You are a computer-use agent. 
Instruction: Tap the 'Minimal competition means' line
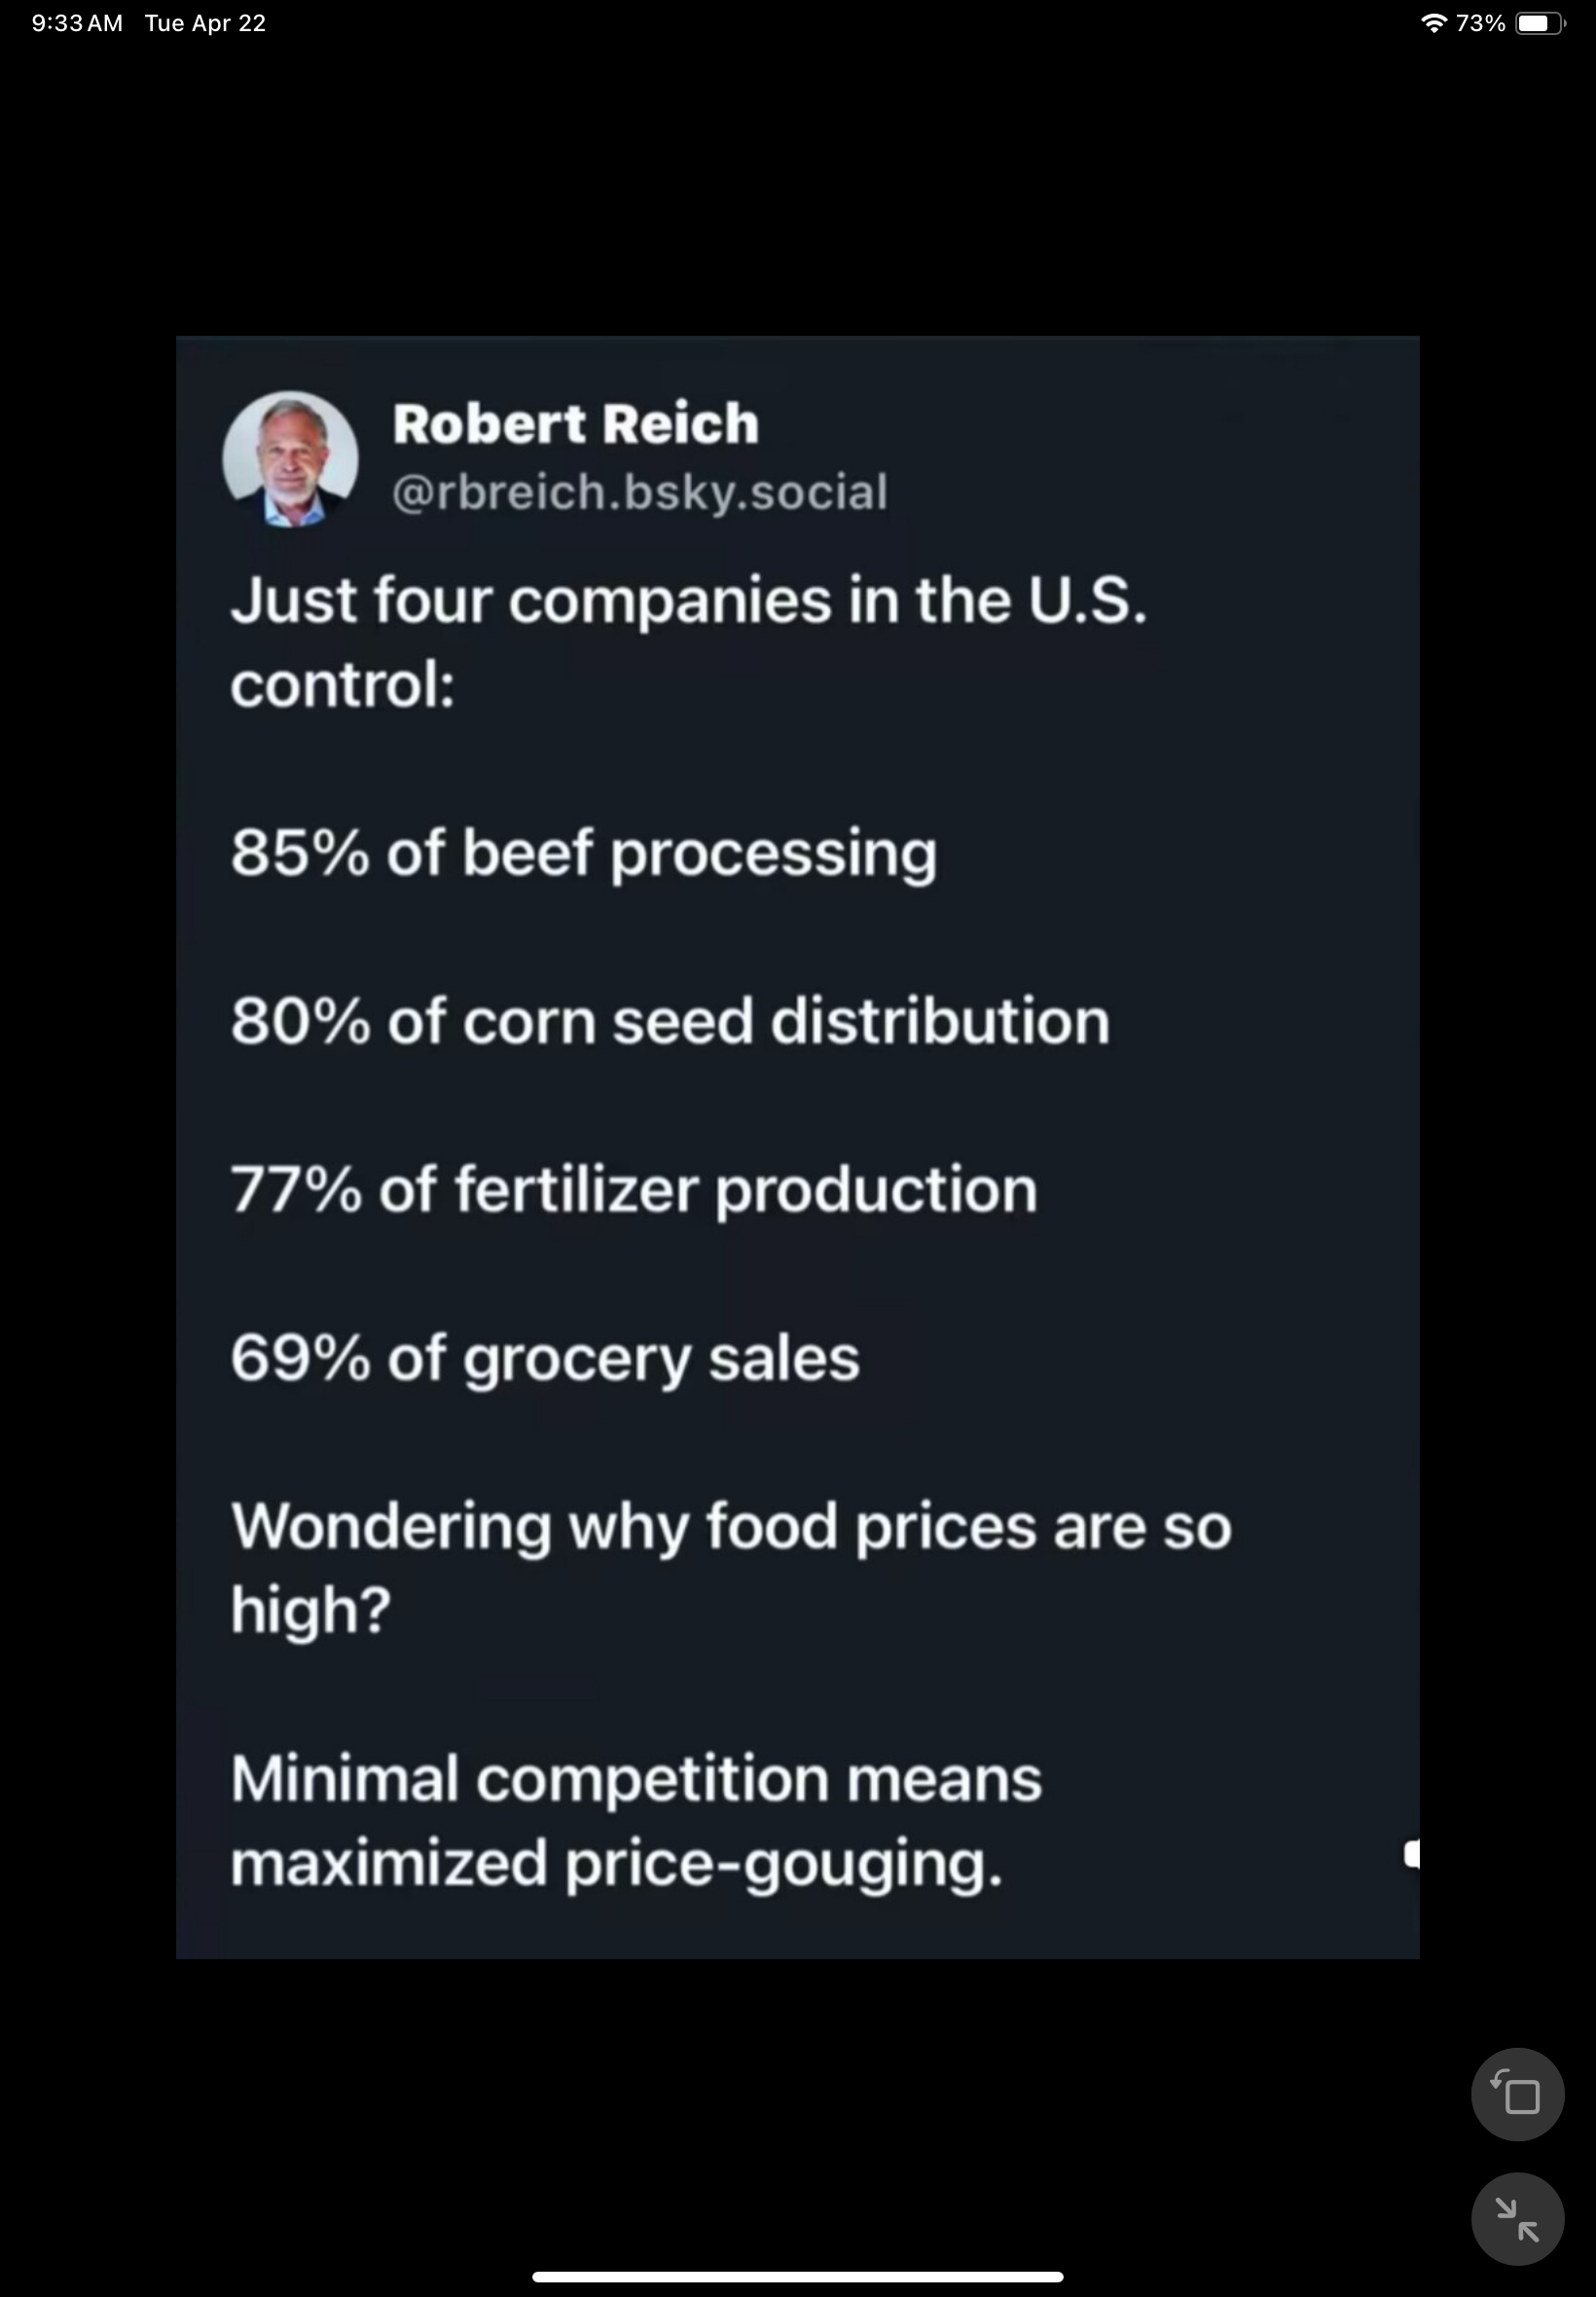635,1779
